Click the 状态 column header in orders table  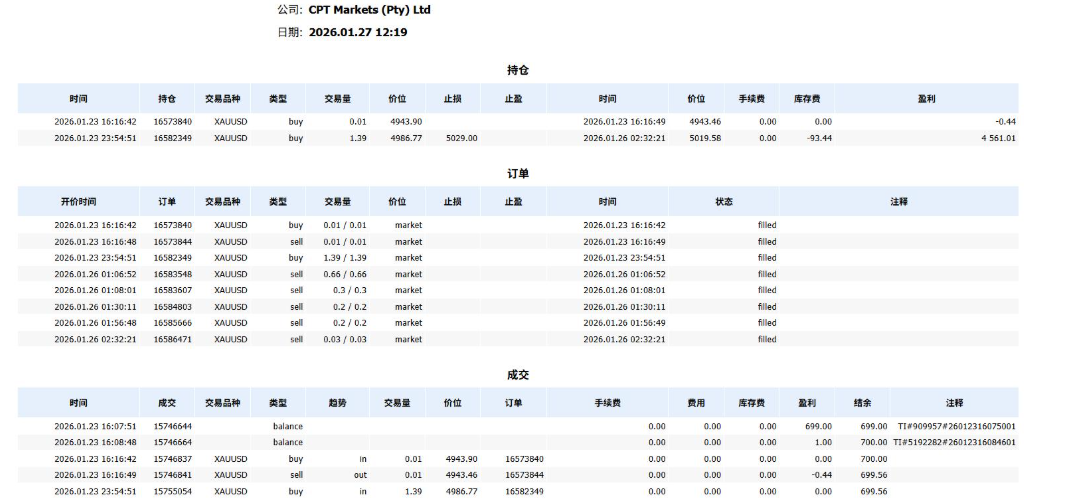[x=724, y=201]
